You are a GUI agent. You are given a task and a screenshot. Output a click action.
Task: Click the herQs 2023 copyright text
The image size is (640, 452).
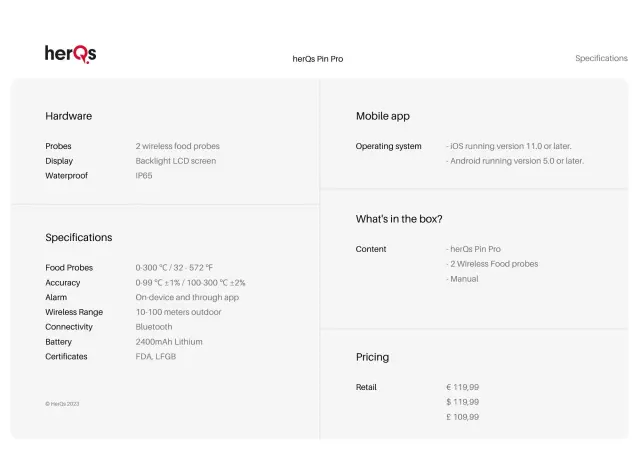[62, 404]
